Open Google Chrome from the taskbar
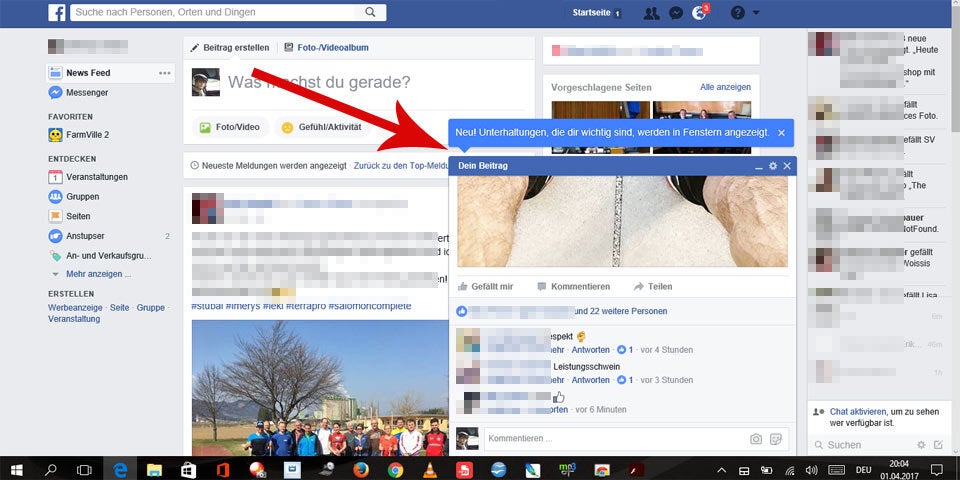The width and height of the screenshot is (960, 480). [396, 470]
